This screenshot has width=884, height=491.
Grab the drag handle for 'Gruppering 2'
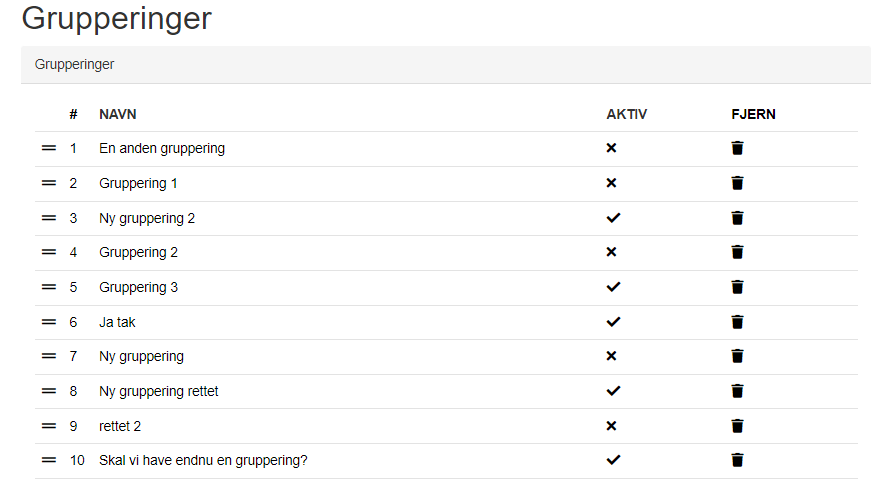[48, 252]
